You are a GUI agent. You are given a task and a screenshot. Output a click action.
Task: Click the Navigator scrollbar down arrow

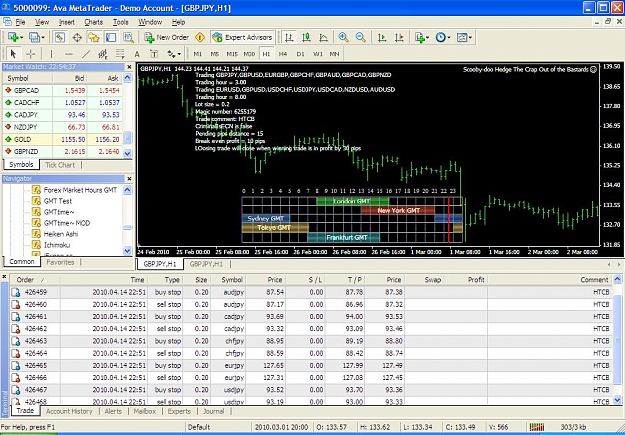[127, 250]
